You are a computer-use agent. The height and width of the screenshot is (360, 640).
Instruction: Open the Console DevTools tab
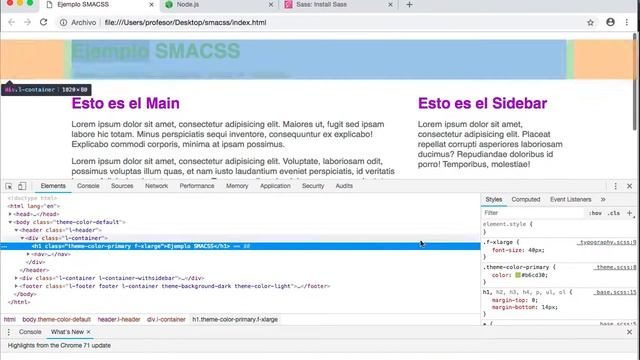pos(88,186)
